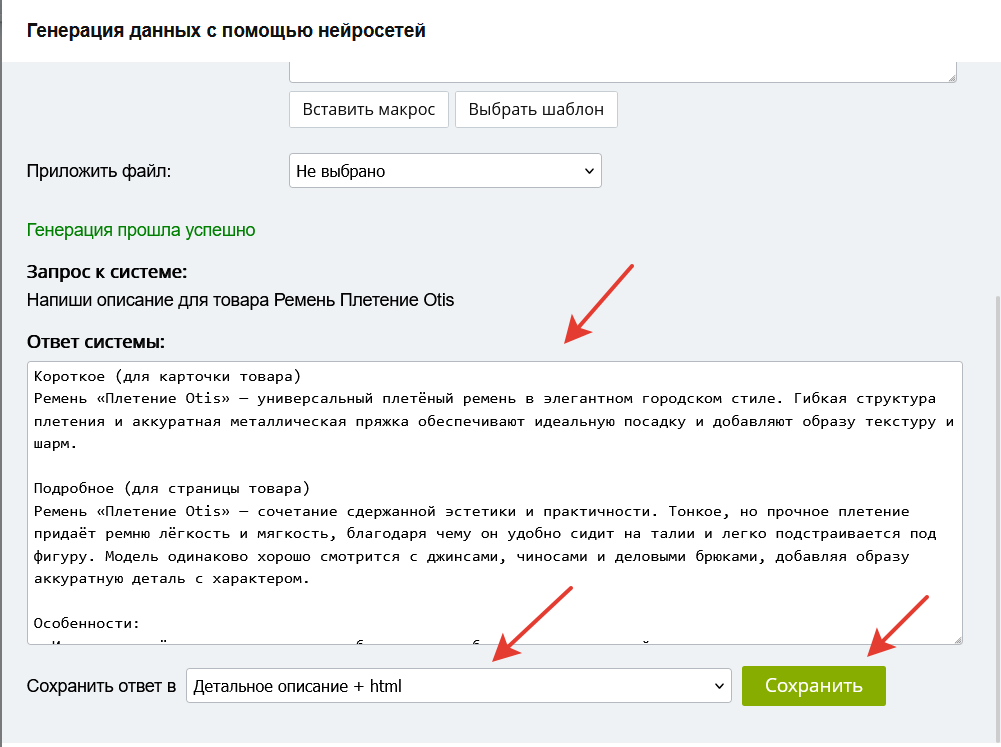Image resolution: width=1001 pixels, height=747 pixels.
Task: Click the Запрос к системе: heading
Action: [x=107, y=272]
